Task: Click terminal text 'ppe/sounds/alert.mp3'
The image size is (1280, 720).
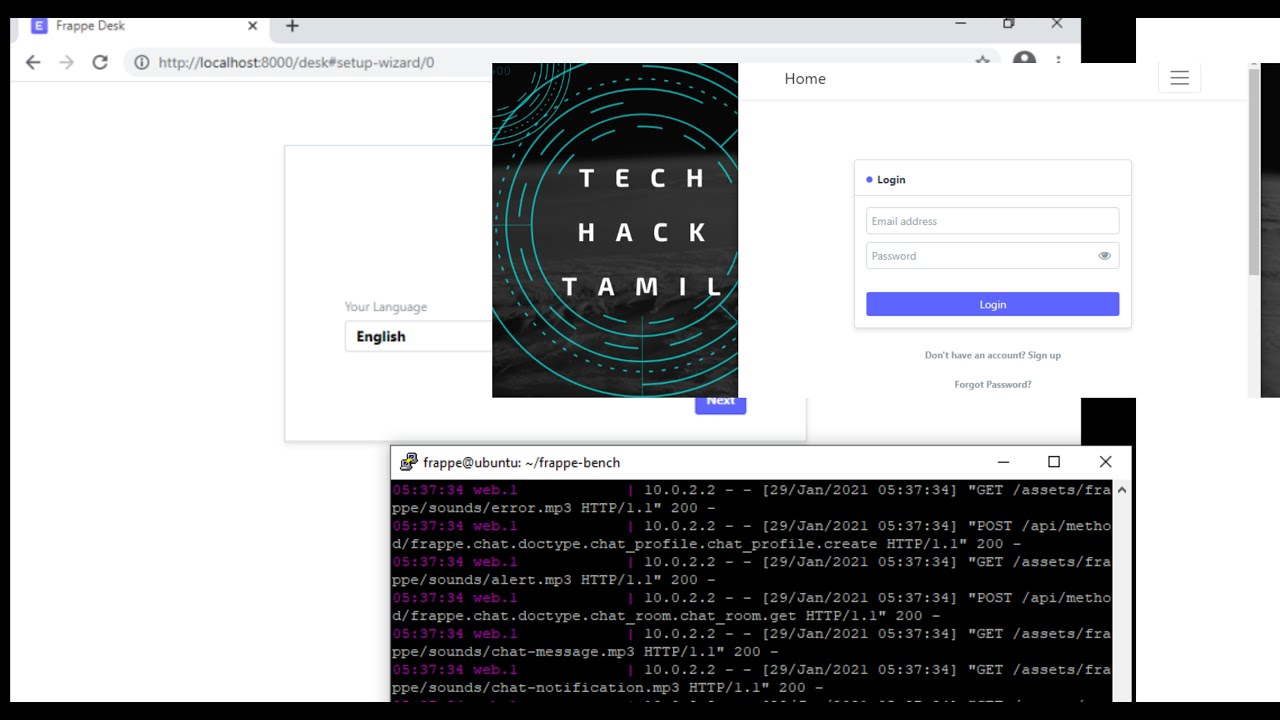Action: click(482, 580)
